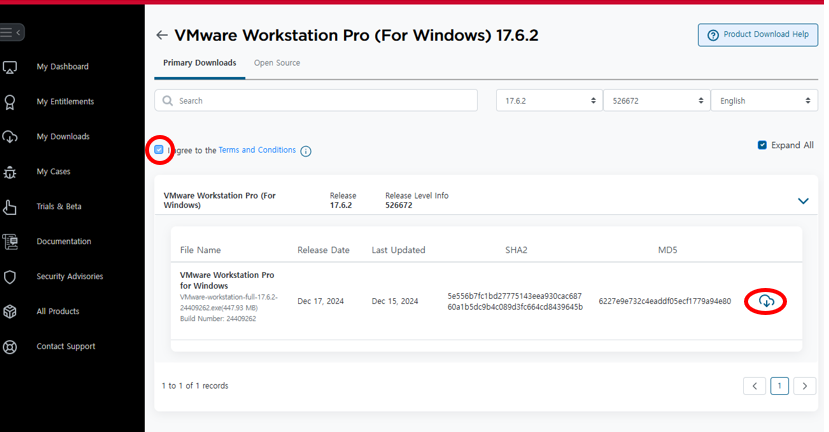Viewport: 829px width, 432px height.
Task: Click the info icon next to Terms and Conditions
Action: [306, 151]
